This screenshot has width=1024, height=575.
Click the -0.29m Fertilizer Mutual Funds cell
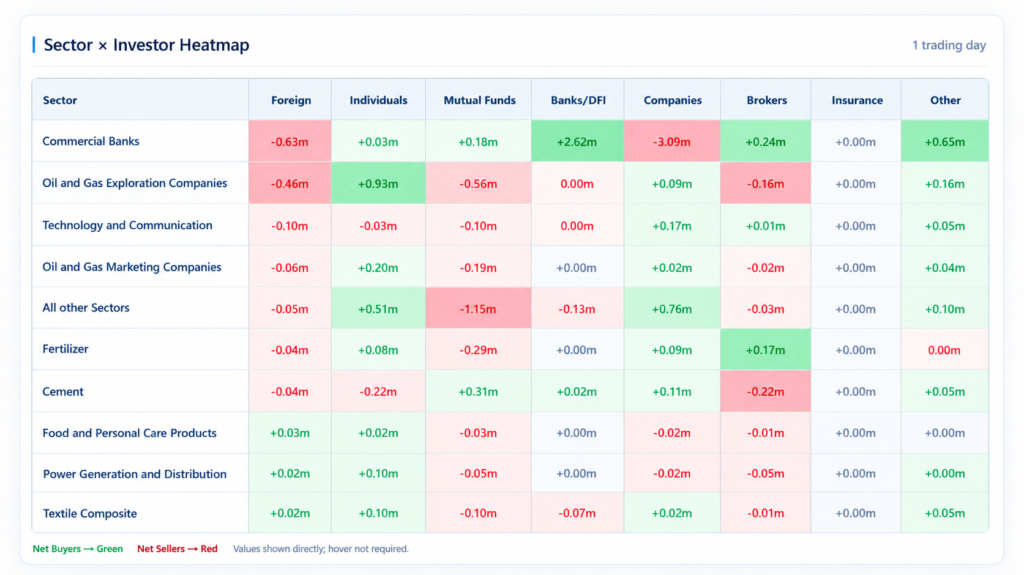[478, 349]
